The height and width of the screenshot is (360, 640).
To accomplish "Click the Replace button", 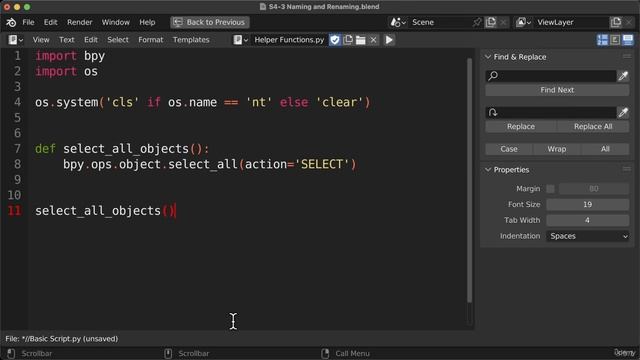I will [x=521, y=127].
